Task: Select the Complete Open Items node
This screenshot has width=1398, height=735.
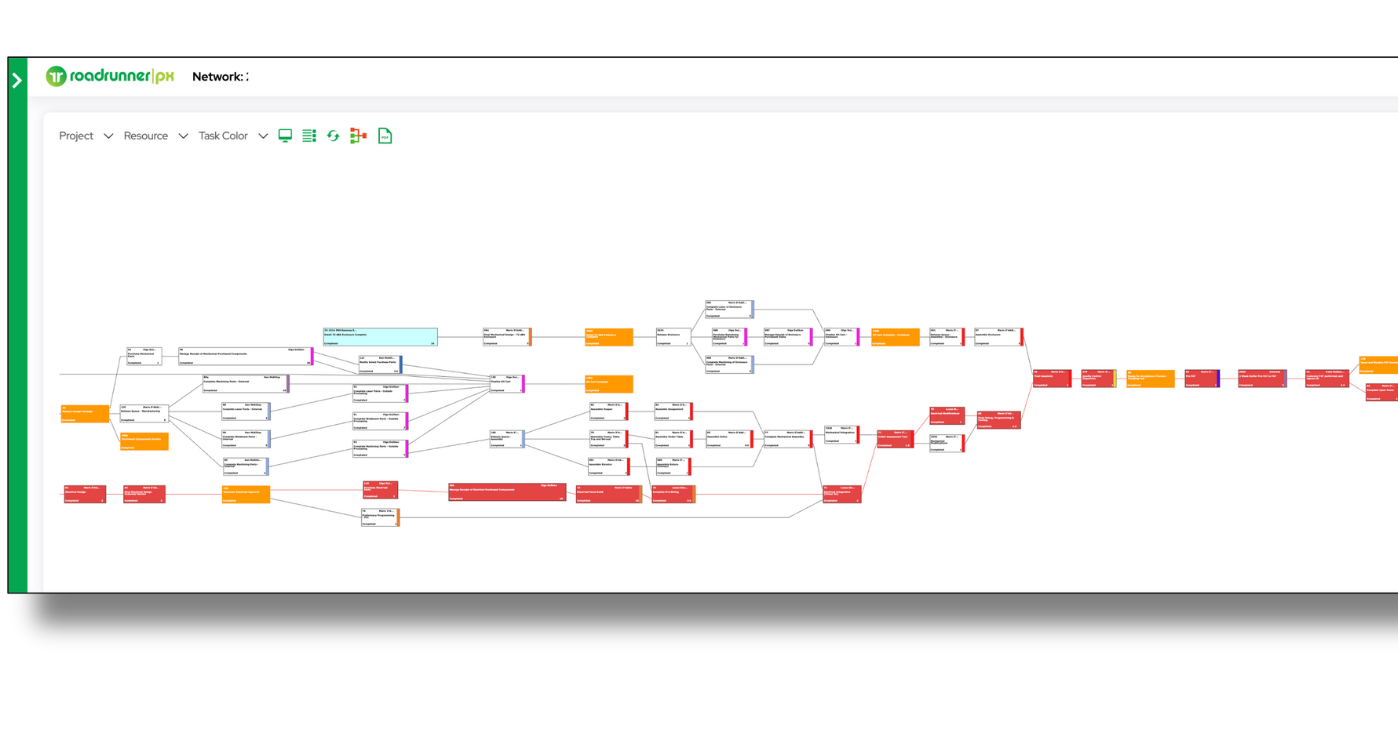Action: [x=1383, y=393]
